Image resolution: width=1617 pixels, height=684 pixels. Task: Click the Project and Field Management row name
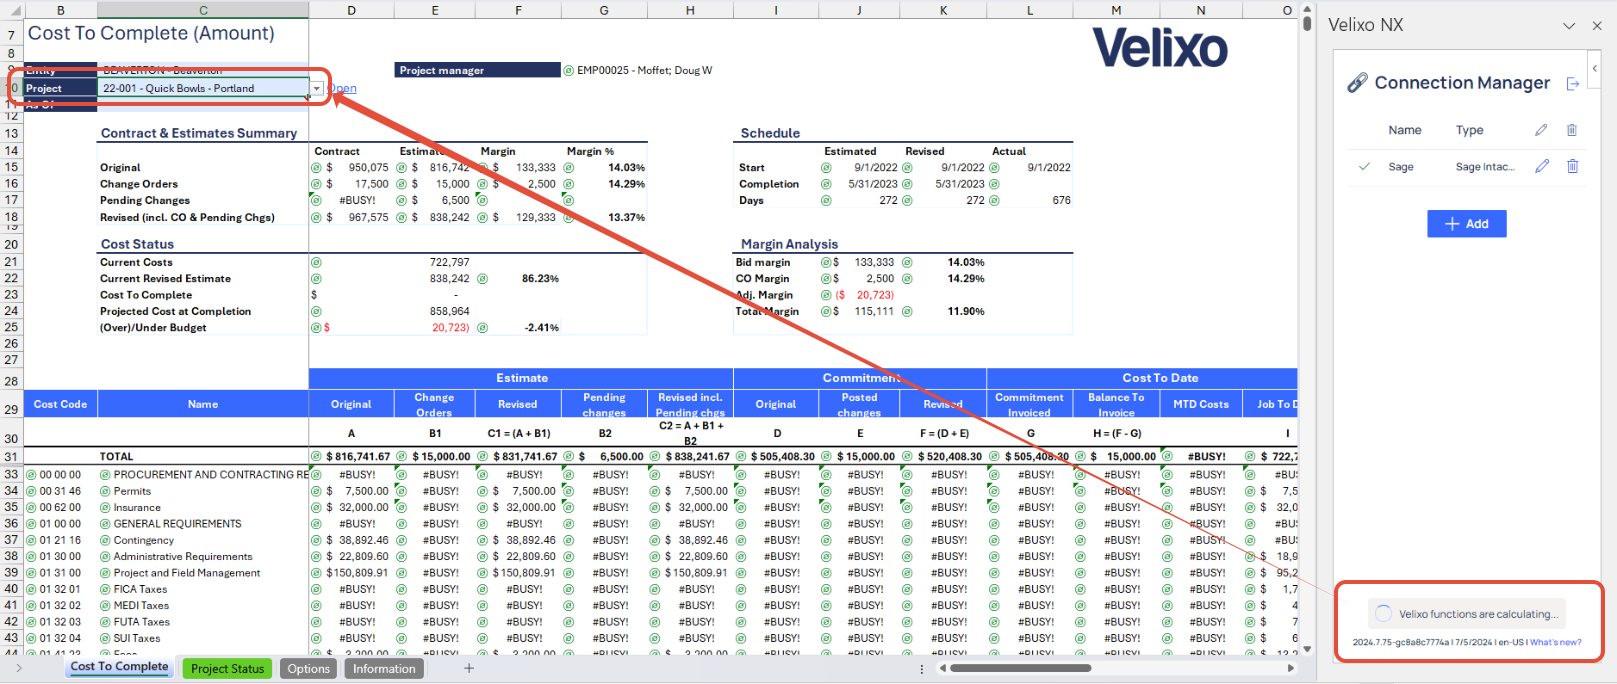point(187,573)
